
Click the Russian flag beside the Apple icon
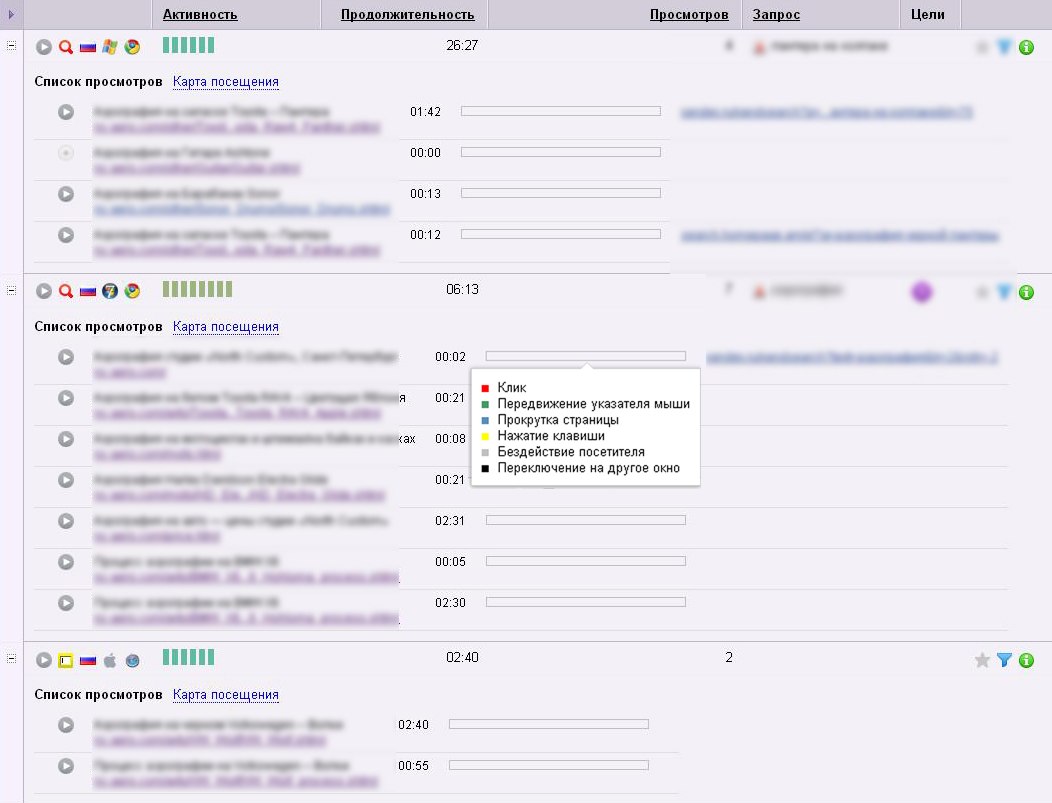click(88, 660)
